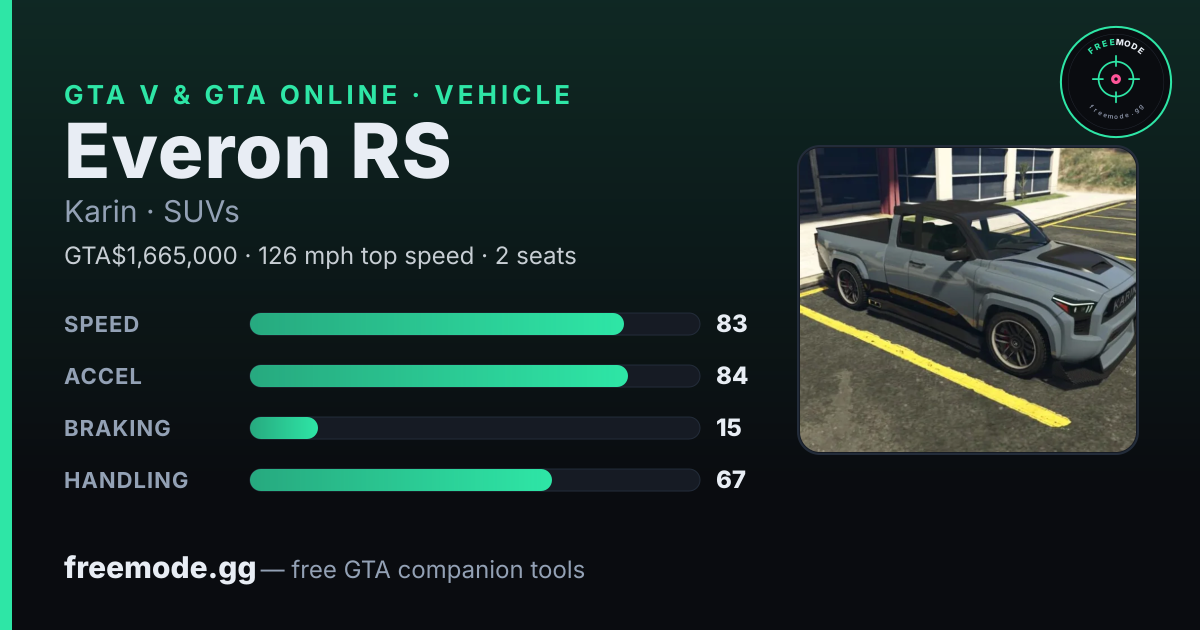Open the Everon RS vehicle photo
The image size is (1200, 630).
pyautogui.click(x=968, y=300)
